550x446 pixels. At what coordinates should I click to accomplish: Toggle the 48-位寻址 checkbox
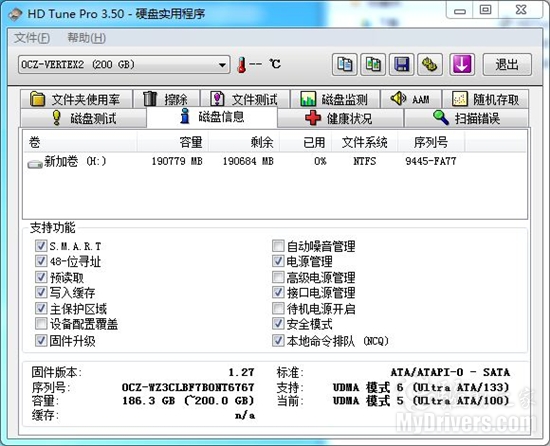tap(41, 261)
